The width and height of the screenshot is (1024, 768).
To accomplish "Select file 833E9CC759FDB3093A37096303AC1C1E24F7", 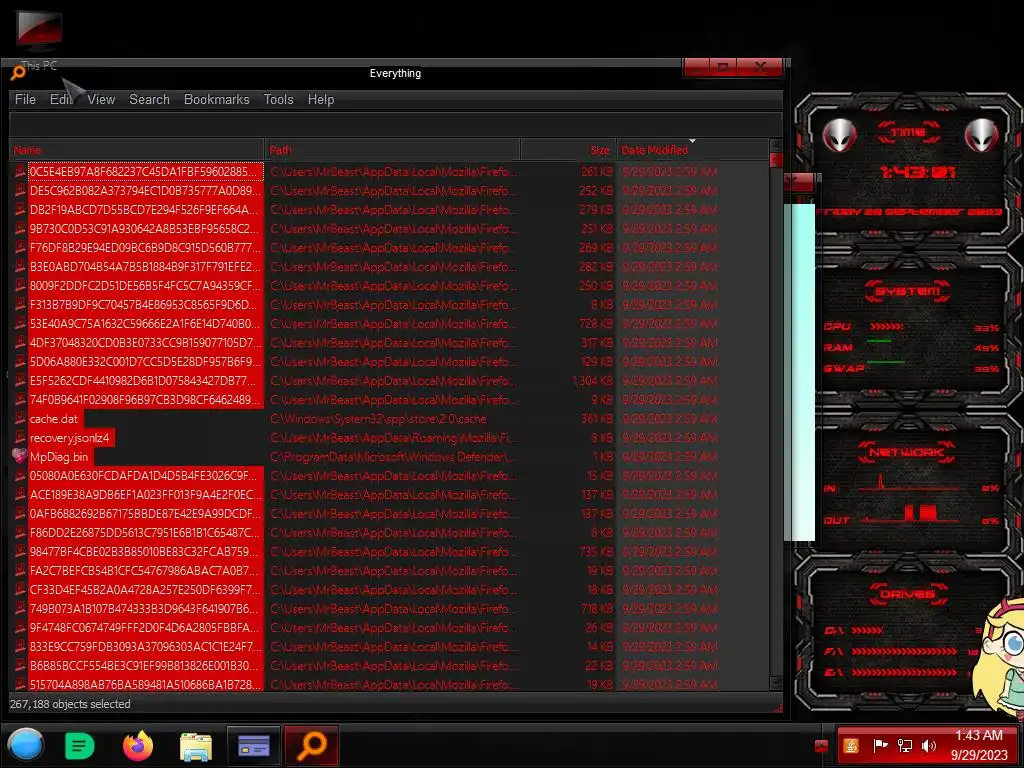I will pyautogui.click(x=145, y=647).
